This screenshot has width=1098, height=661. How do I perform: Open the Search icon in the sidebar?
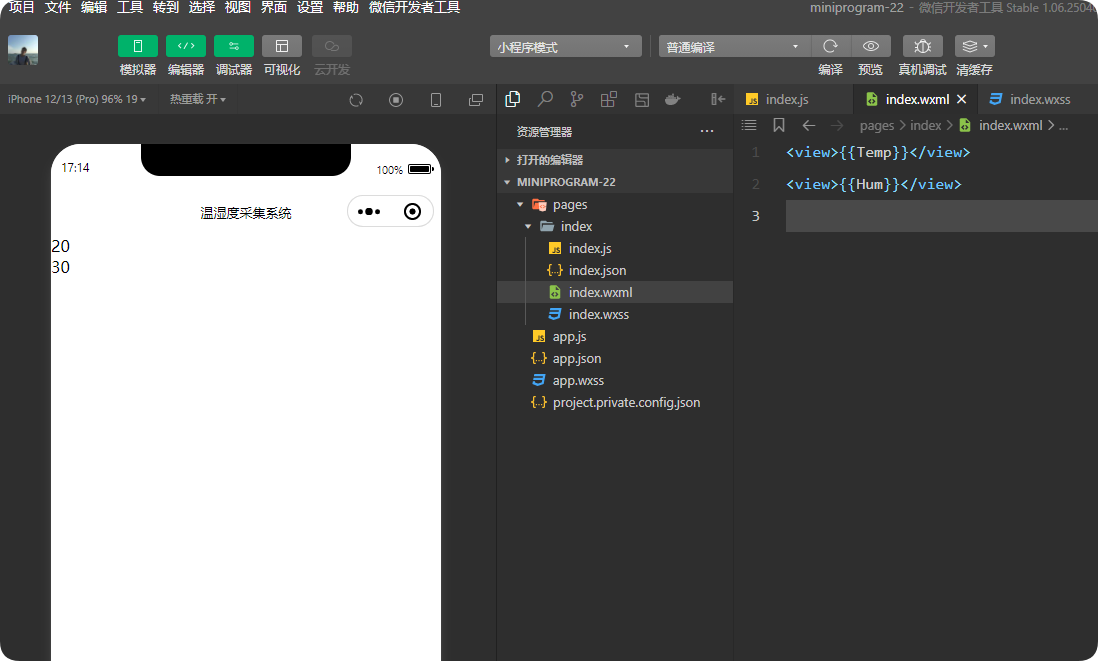pyautogui.click(x=545, y=99)
